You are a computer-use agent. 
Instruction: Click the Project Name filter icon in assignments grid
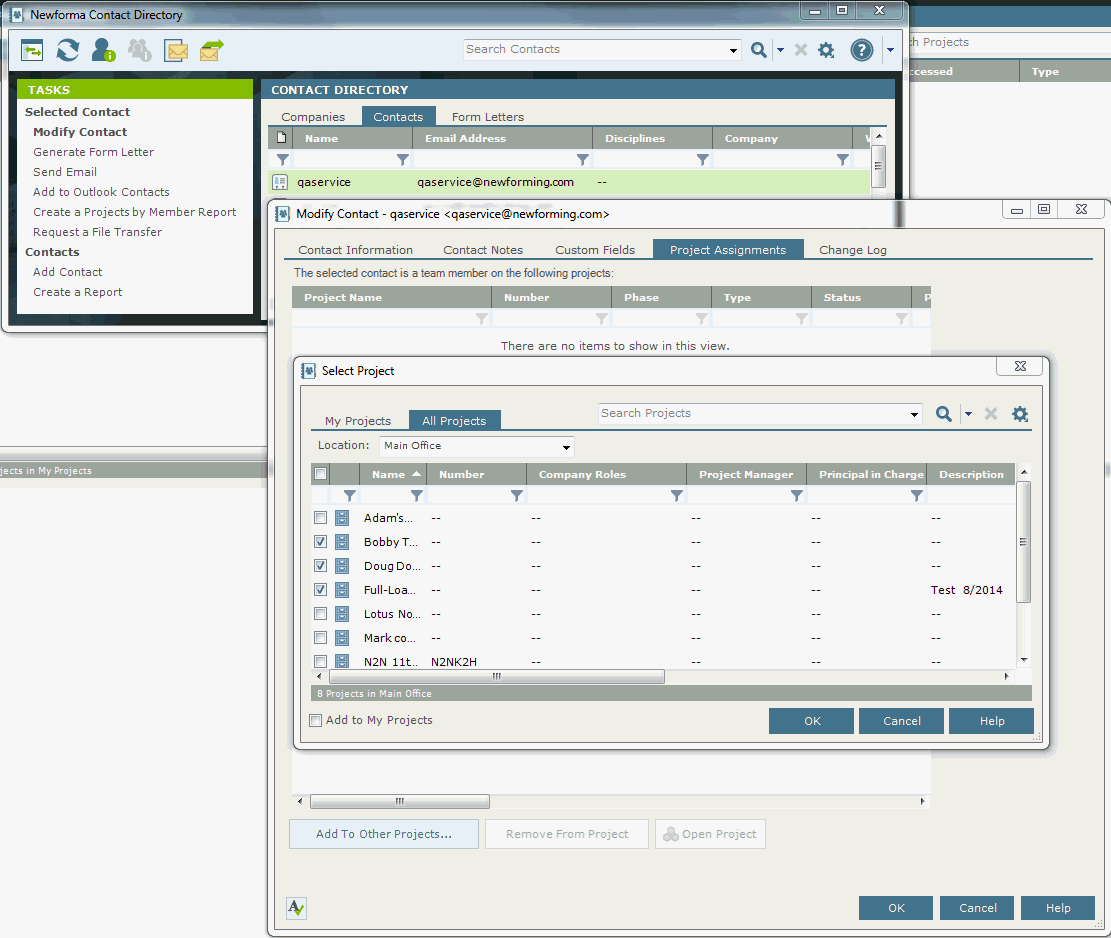(482, 318)
